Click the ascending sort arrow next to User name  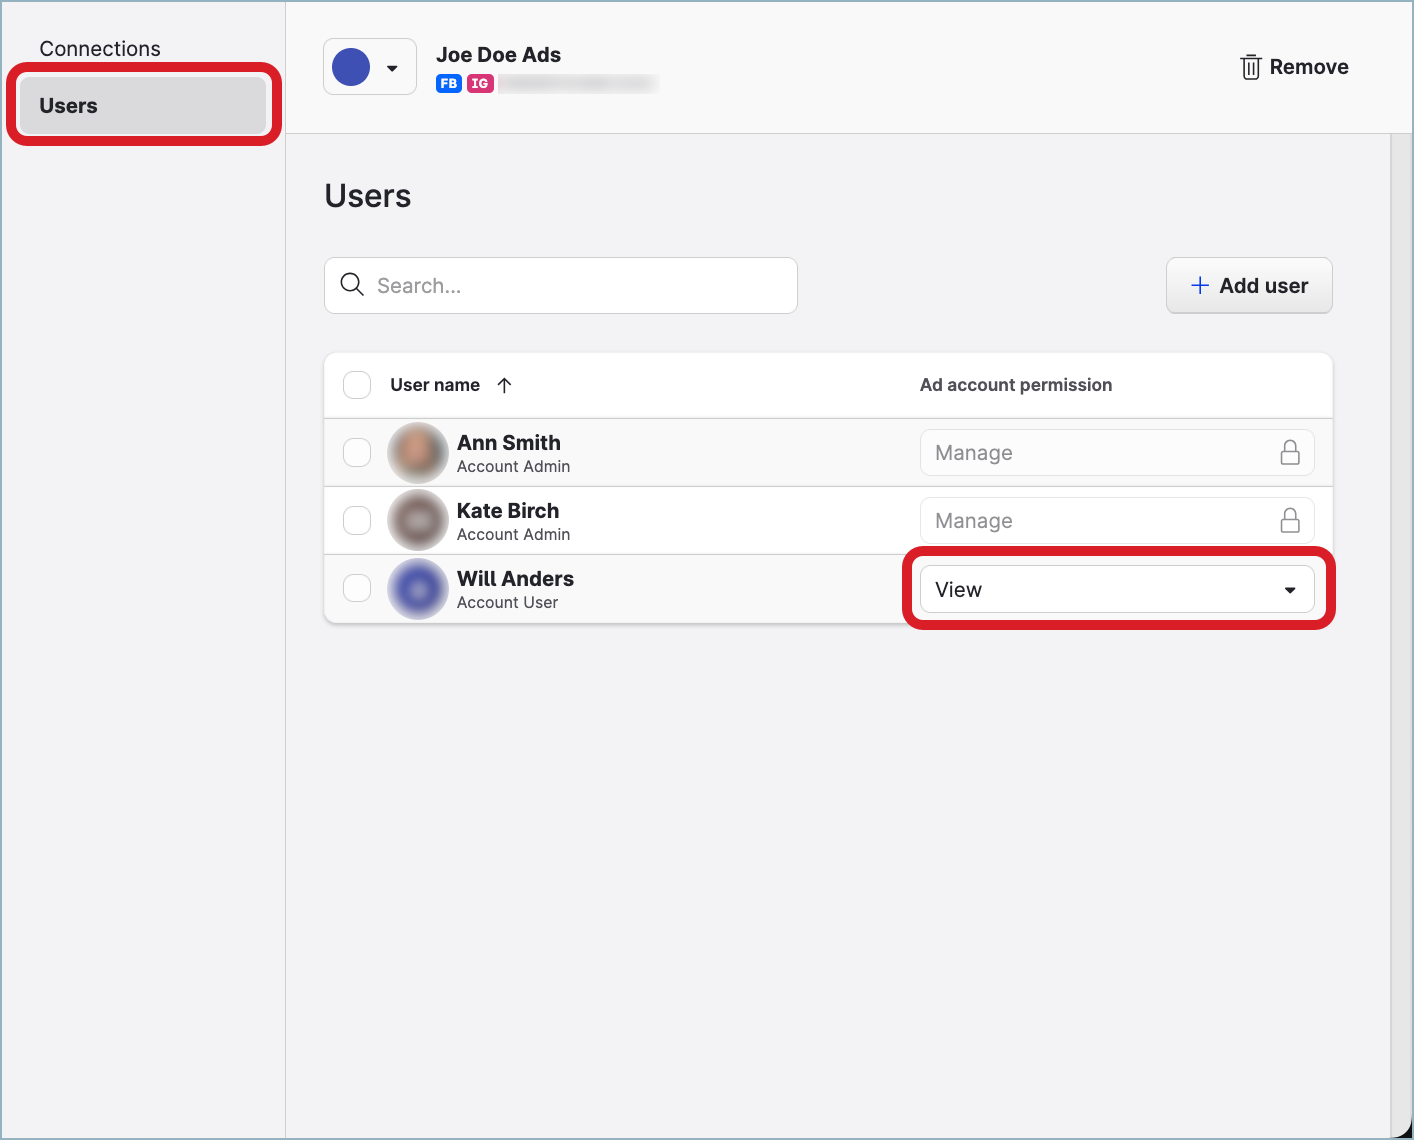(505, 385)
